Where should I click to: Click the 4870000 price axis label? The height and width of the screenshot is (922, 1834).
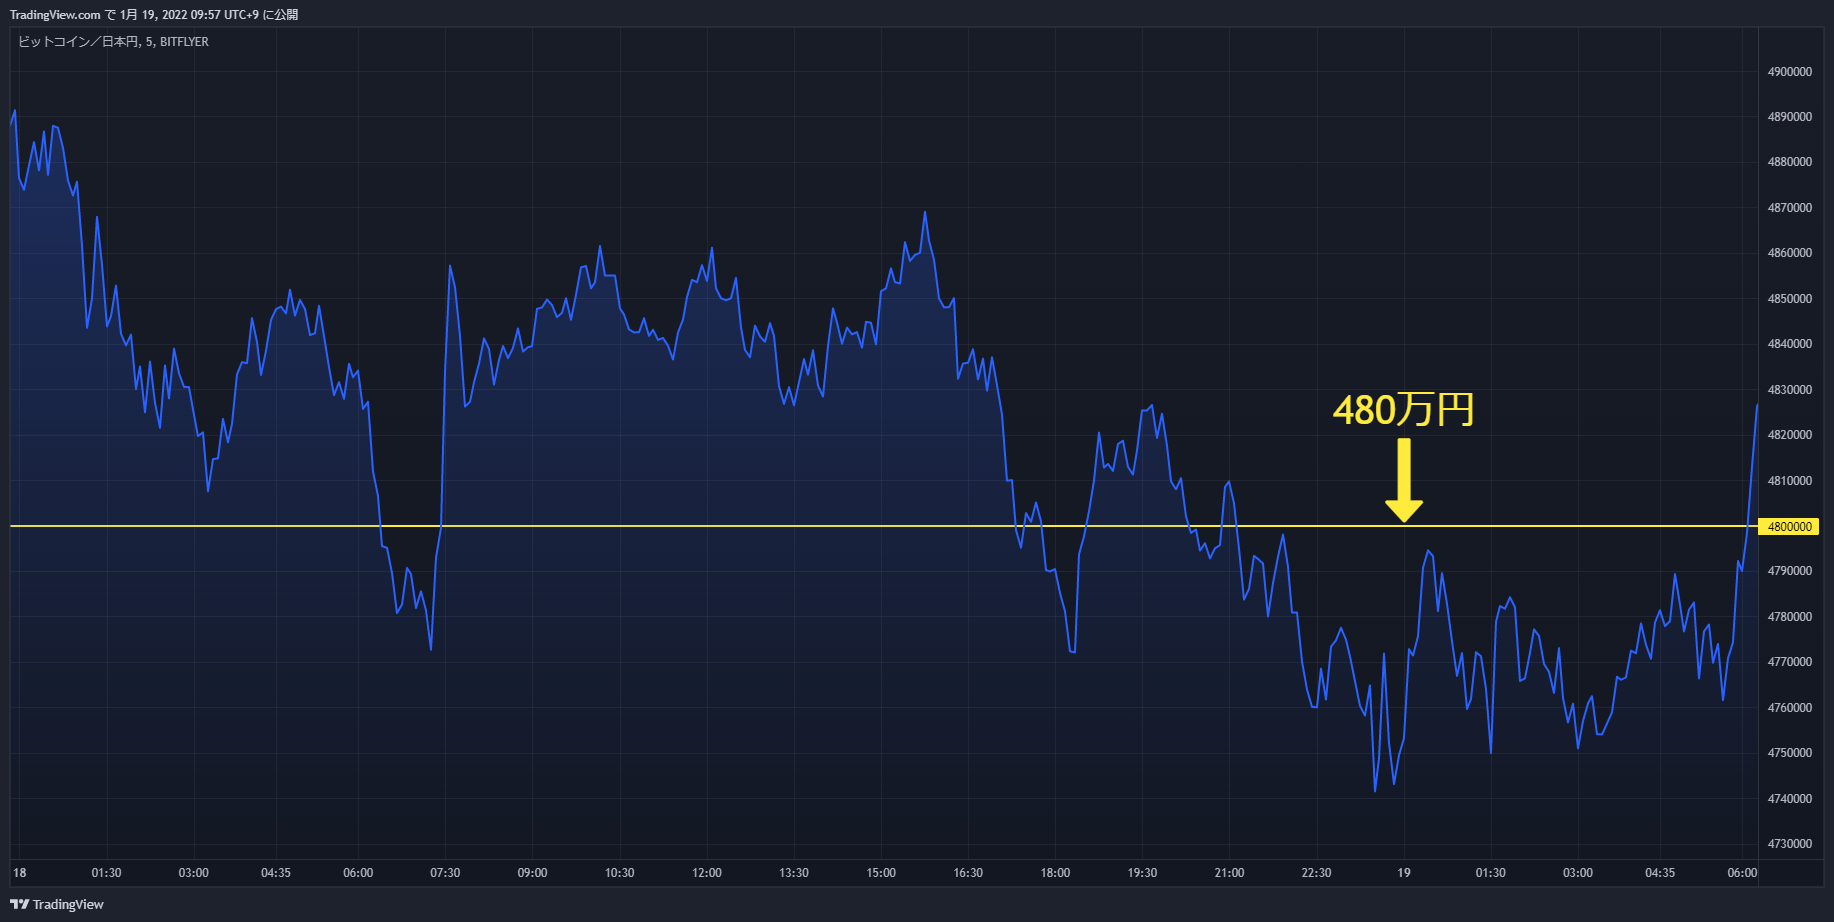click(1789, 208)
